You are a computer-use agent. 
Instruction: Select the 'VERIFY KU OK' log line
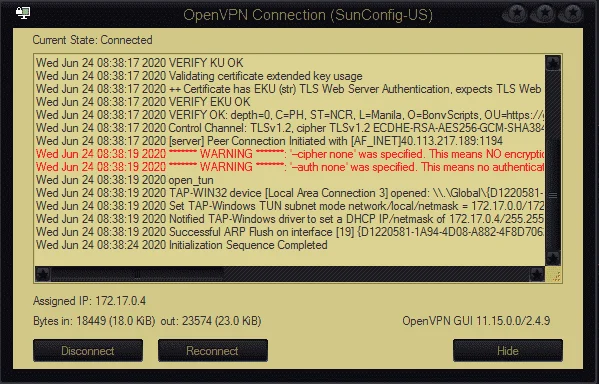[139, 63]
